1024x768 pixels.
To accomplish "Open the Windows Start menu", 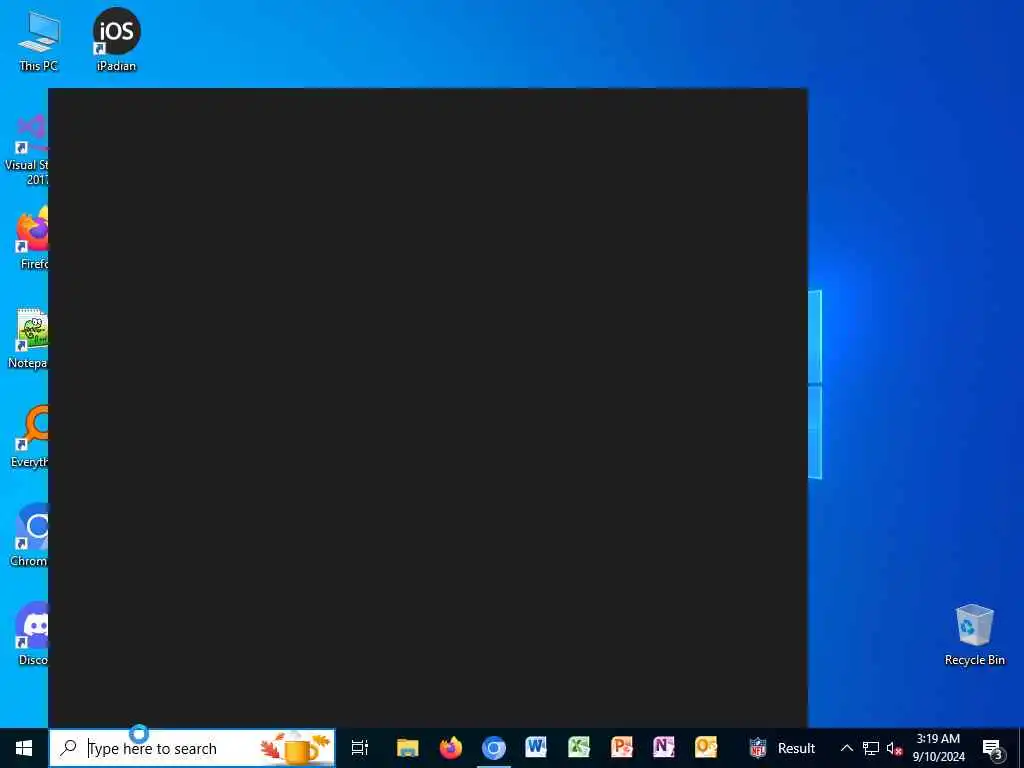I will point(24,748).
